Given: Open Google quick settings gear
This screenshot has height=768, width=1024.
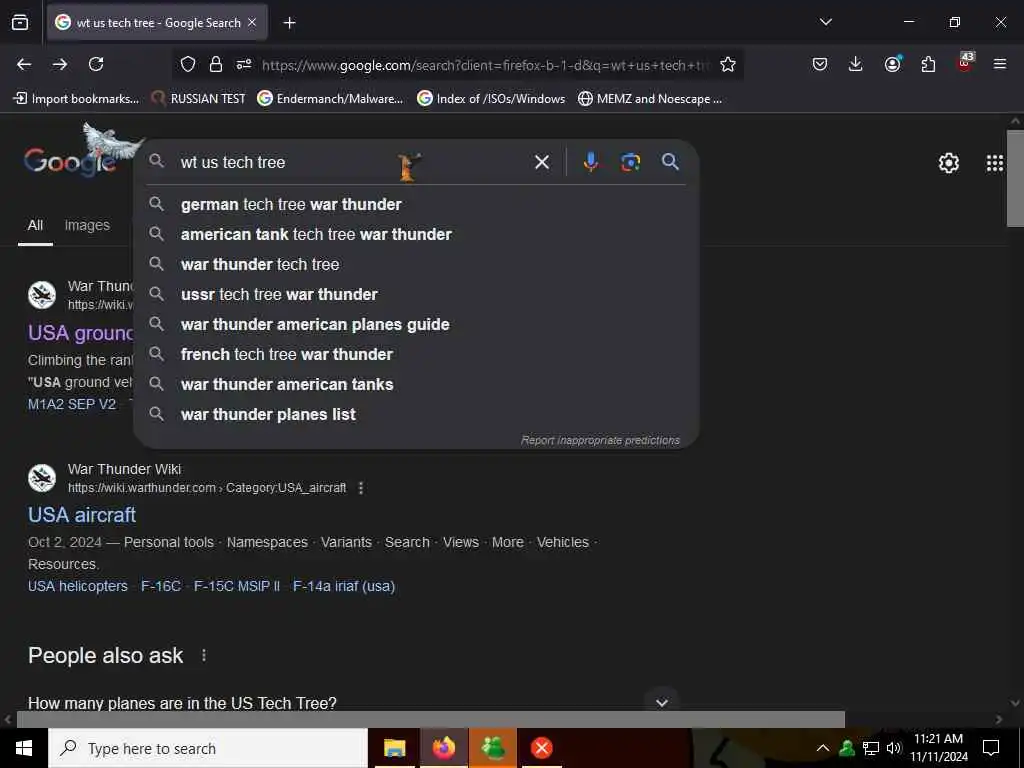Looking at the screenshot, I should (x=948, y=163).
